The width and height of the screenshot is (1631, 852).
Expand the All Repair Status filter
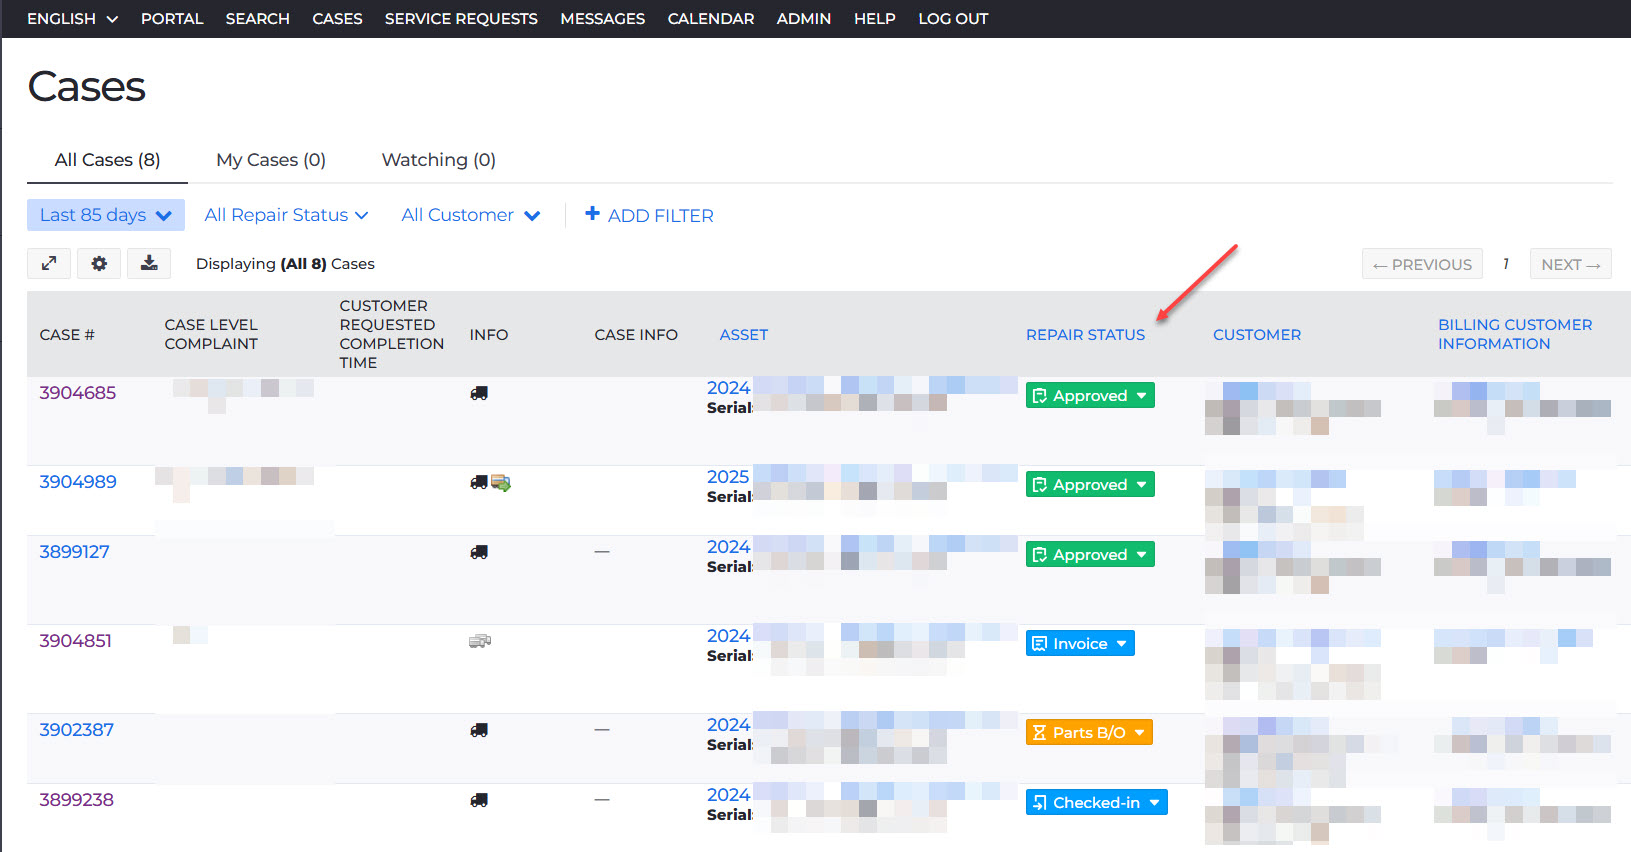(286, 215)
